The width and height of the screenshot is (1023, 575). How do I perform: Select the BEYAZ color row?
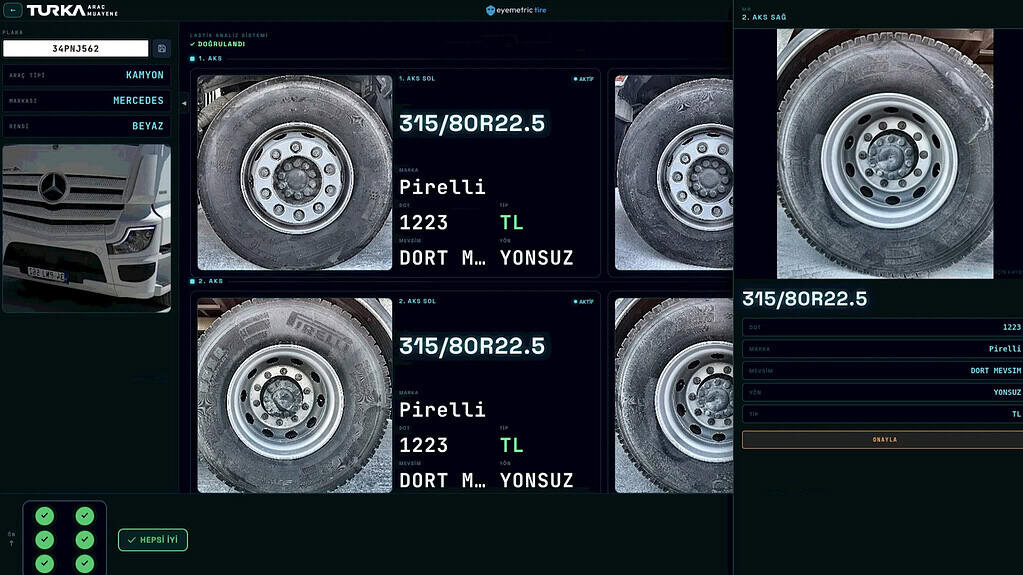[x=87, y=126]
